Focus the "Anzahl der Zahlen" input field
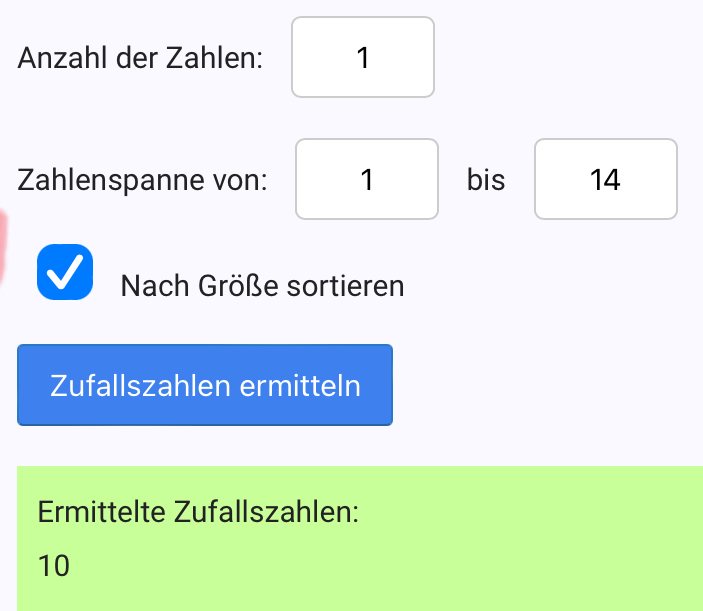The image size is (703, 611). point(363,58)
